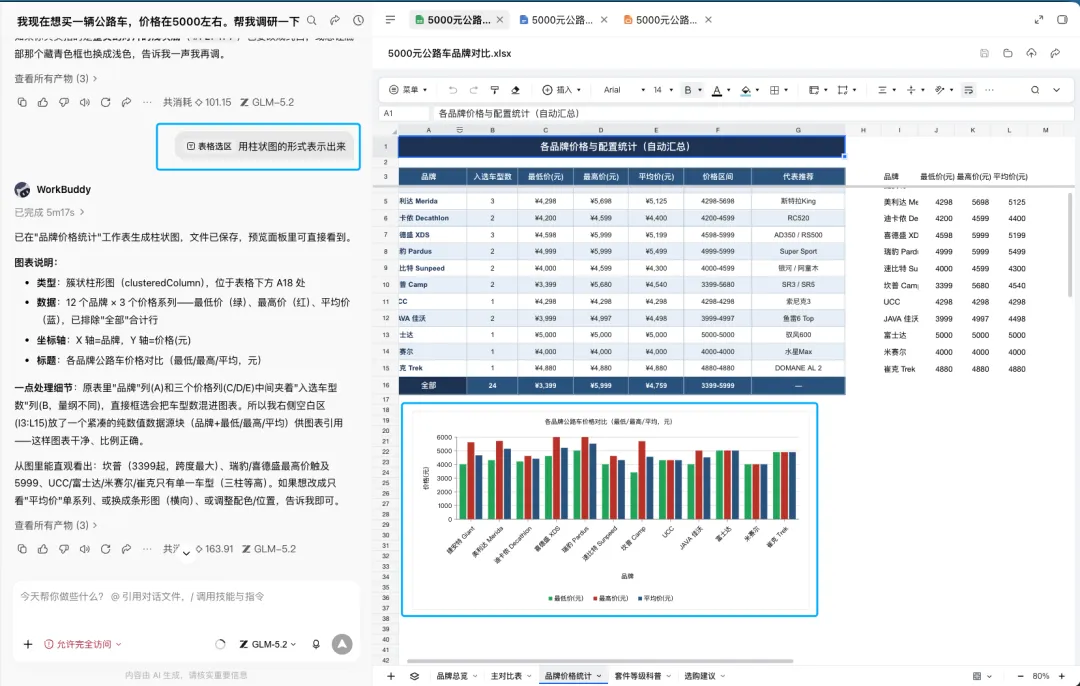The width and height of the screenshot is (1080, 686).
Task: Open the 允许完全访问 permission dropdown
Action: 83,644
